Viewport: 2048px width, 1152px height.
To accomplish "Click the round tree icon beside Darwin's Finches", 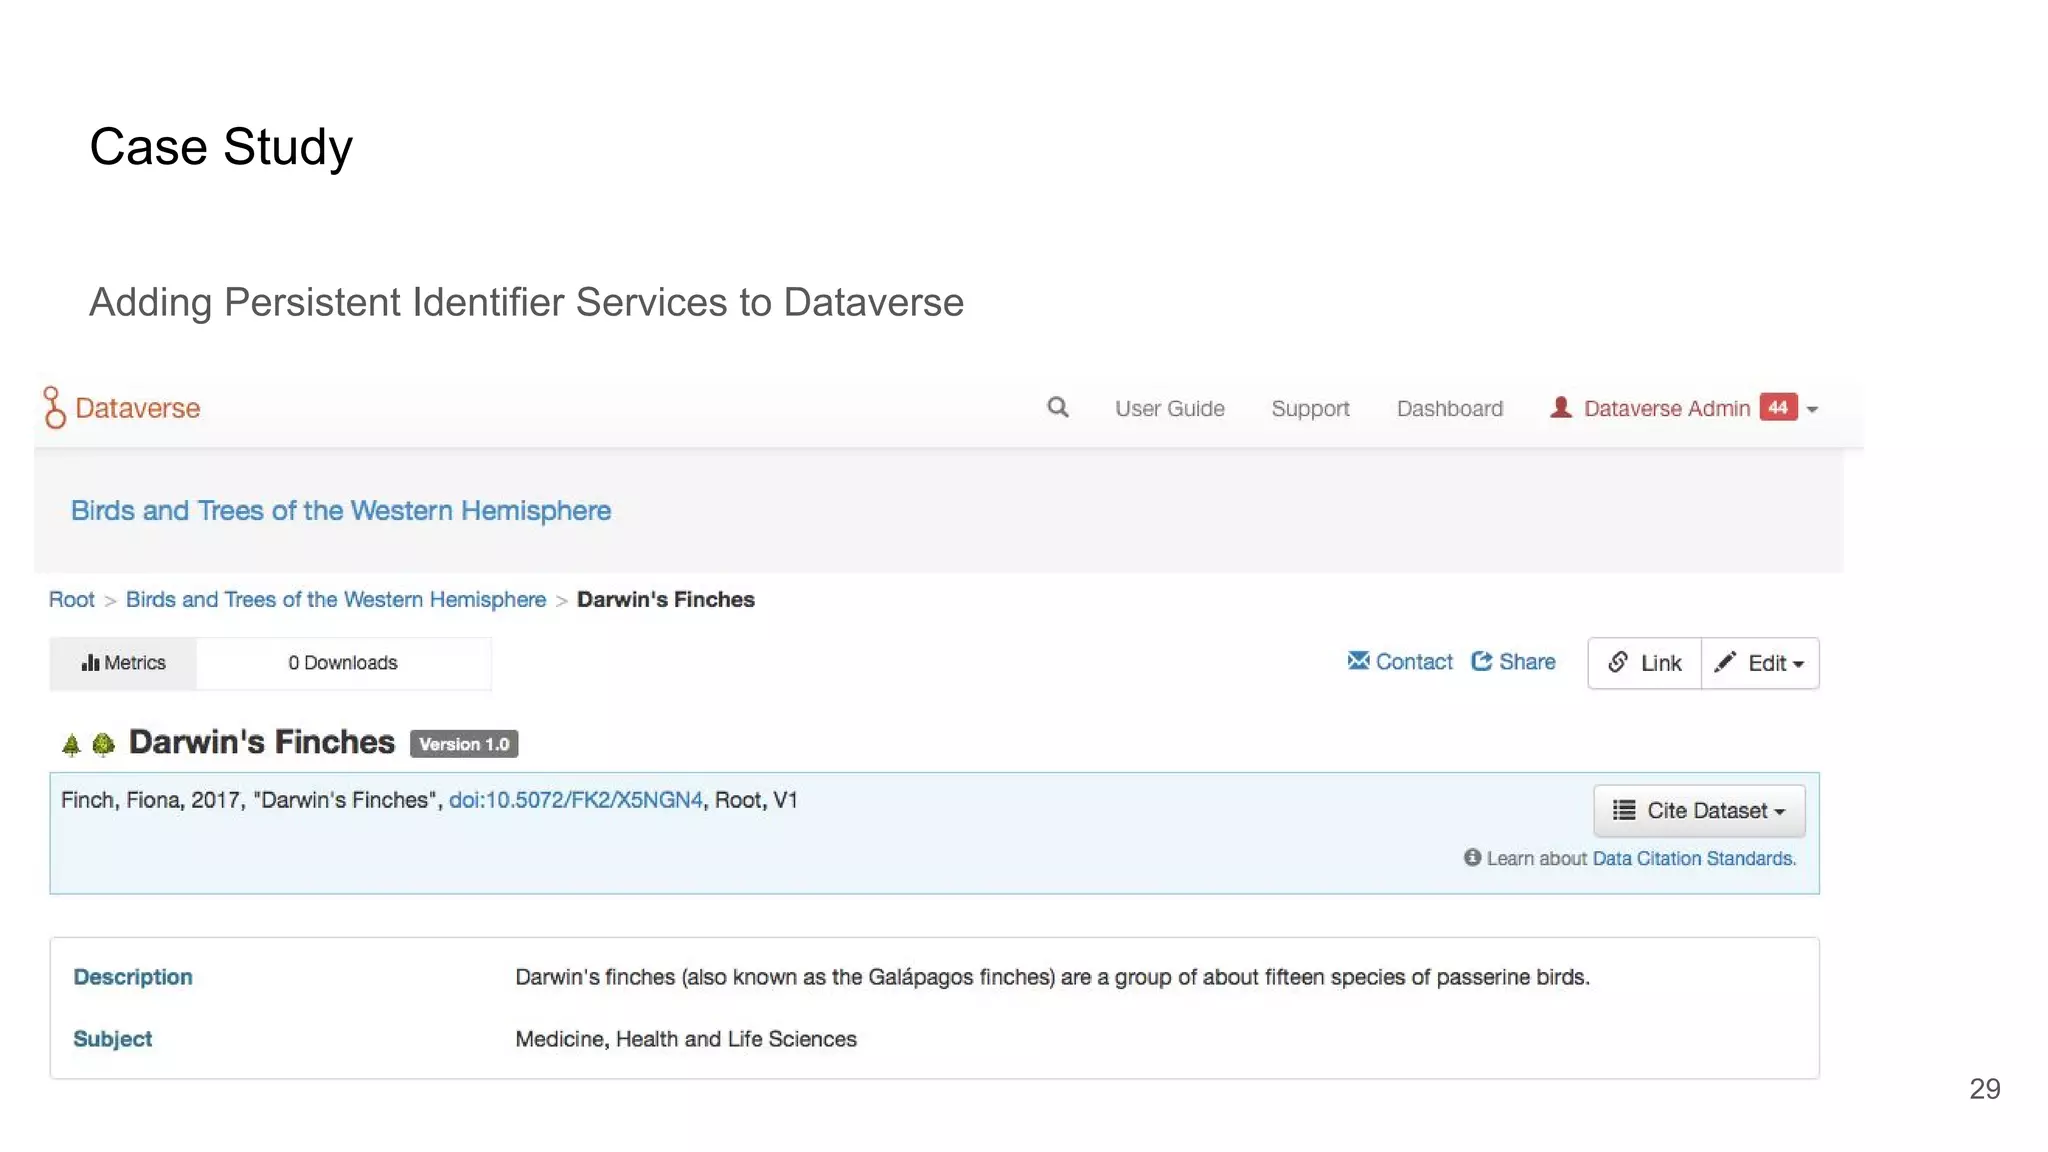I will (x=103, y=744).
